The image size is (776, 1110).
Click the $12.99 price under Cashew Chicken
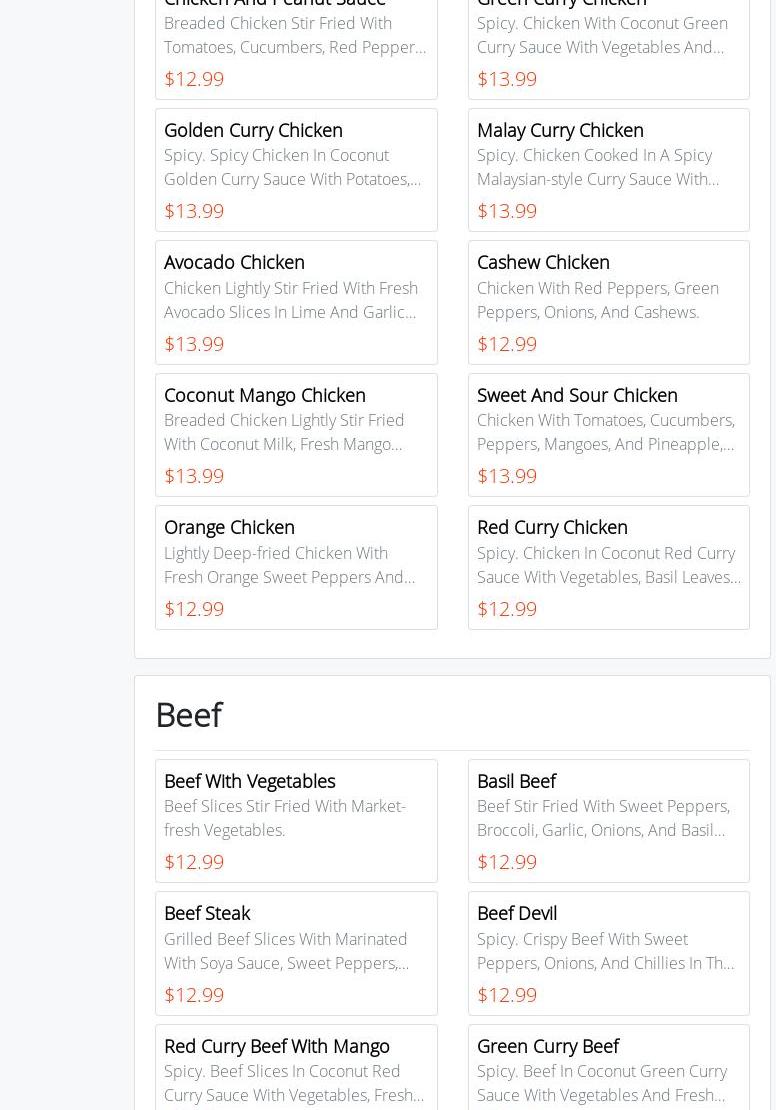click(507, 344)
